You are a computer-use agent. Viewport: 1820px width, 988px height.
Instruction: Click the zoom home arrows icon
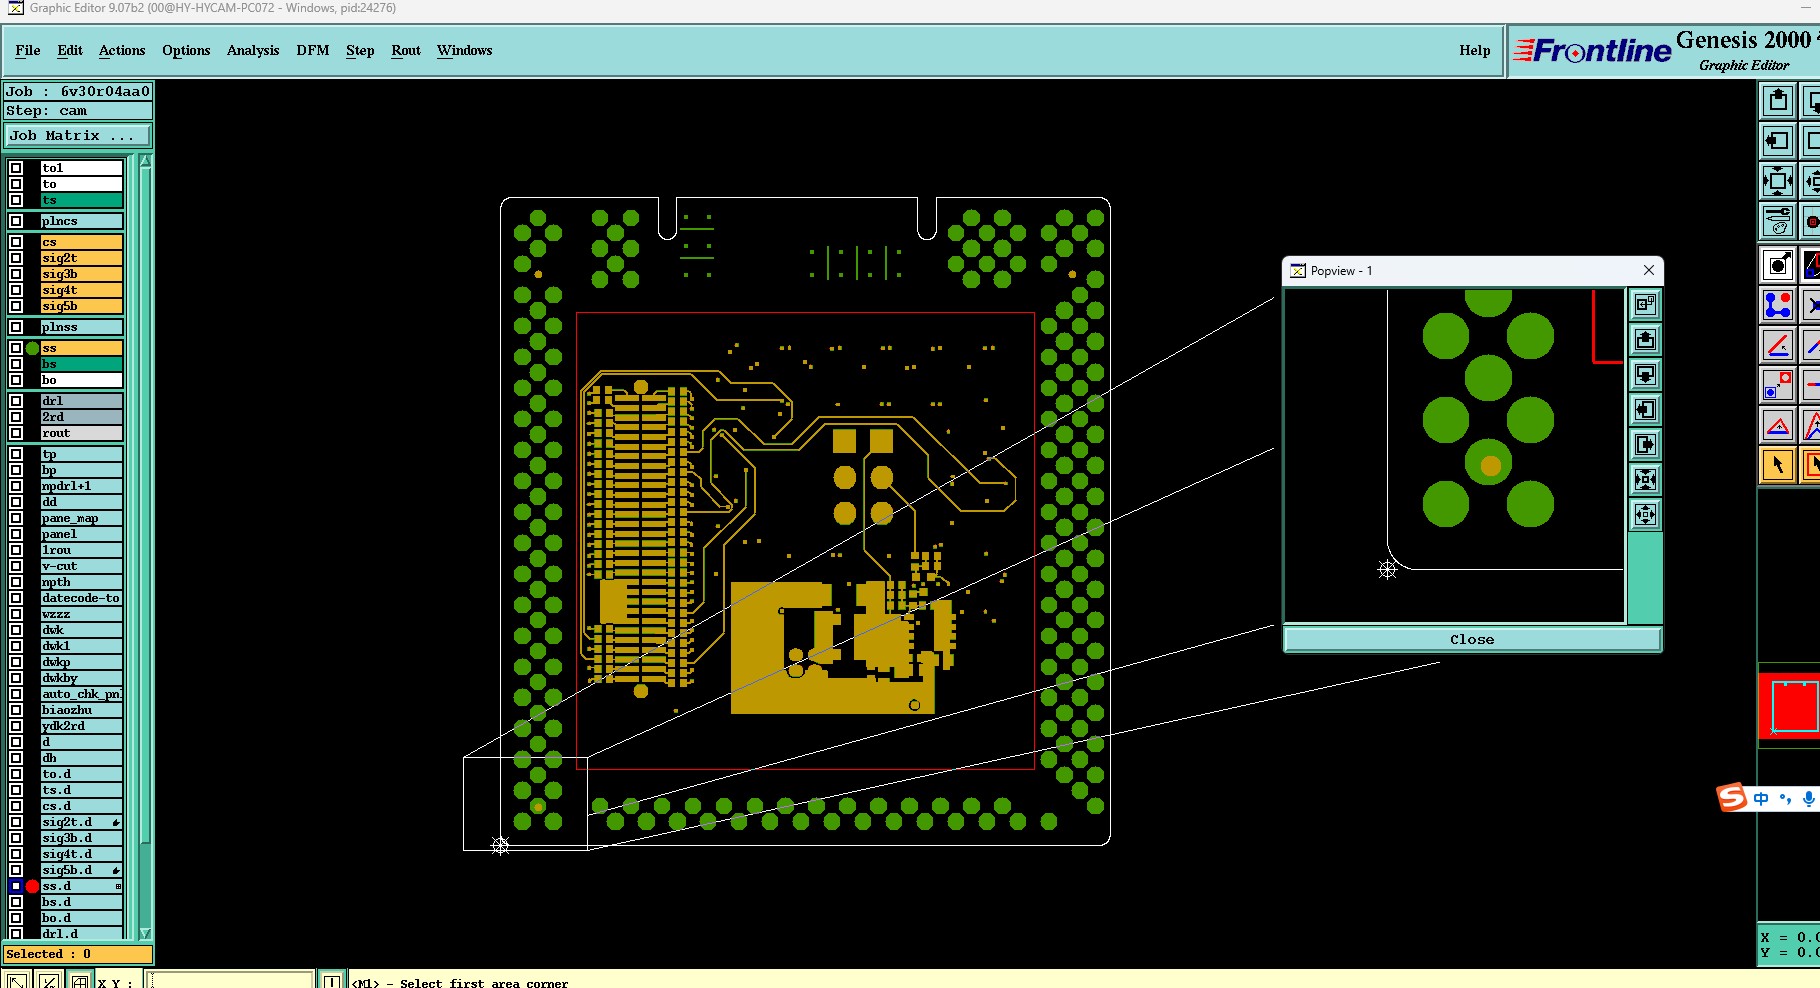tap(1777, 181)
